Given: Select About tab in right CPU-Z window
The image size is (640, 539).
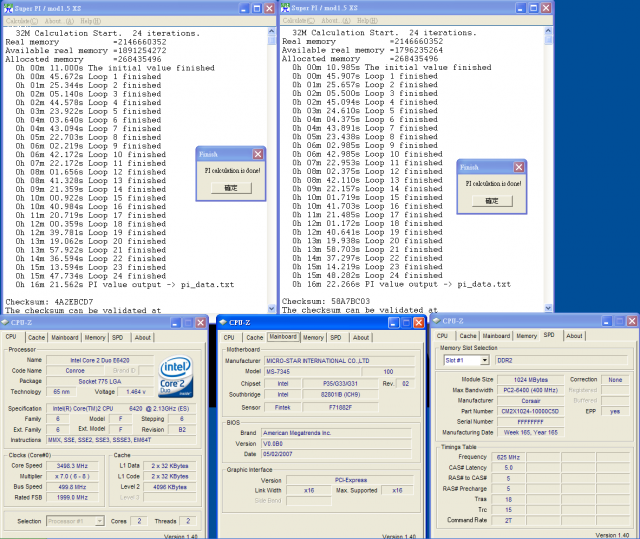Looking at the screenshot, I should 574,336.
